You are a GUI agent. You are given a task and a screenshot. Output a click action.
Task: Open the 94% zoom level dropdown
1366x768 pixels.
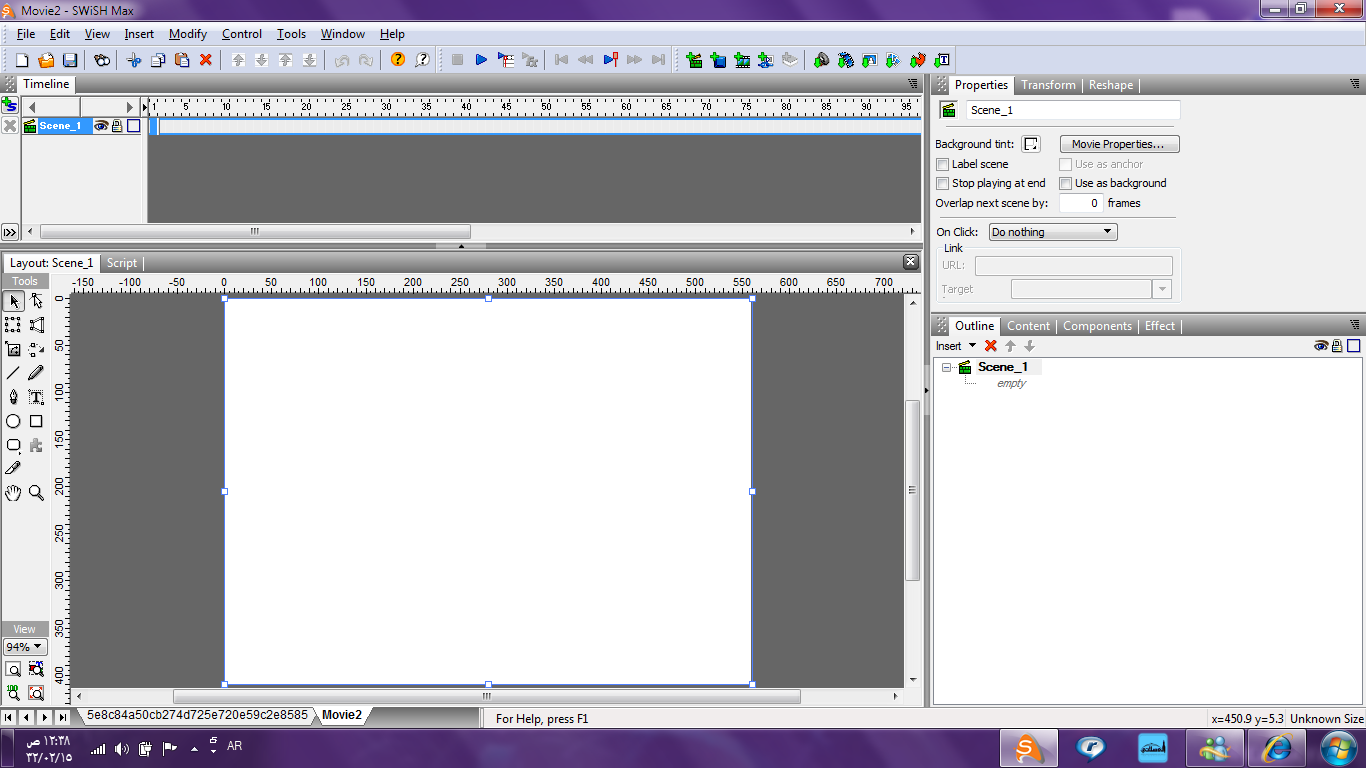tap(25, 647)
